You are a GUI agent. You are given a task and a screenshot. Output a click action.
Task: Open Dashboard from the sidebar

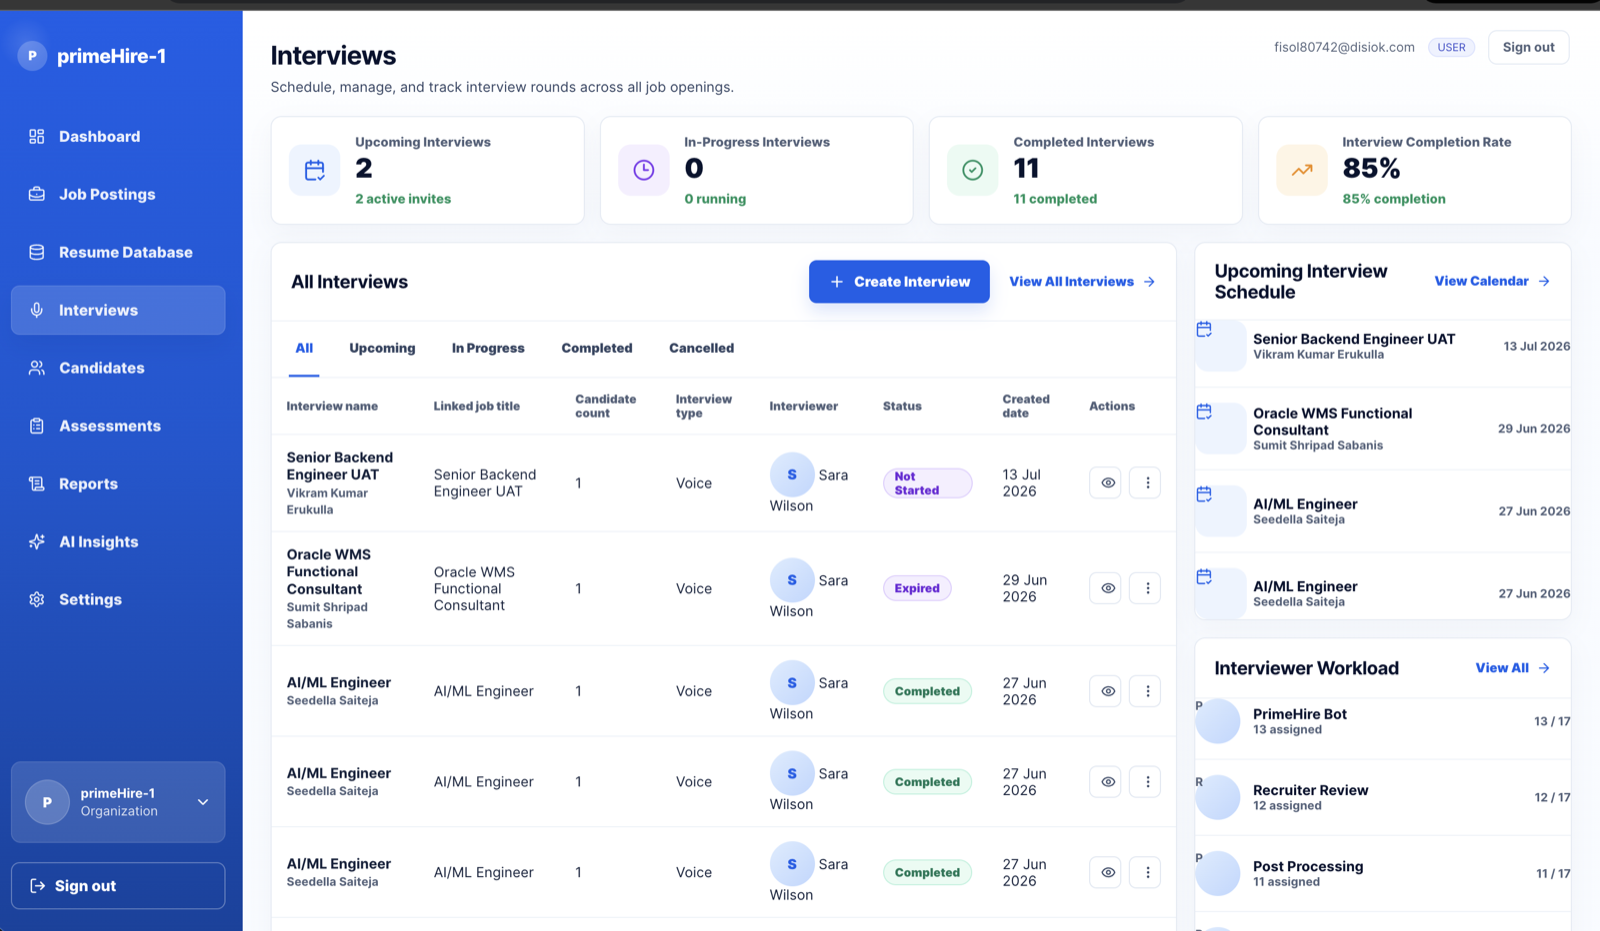click(118, 136)
